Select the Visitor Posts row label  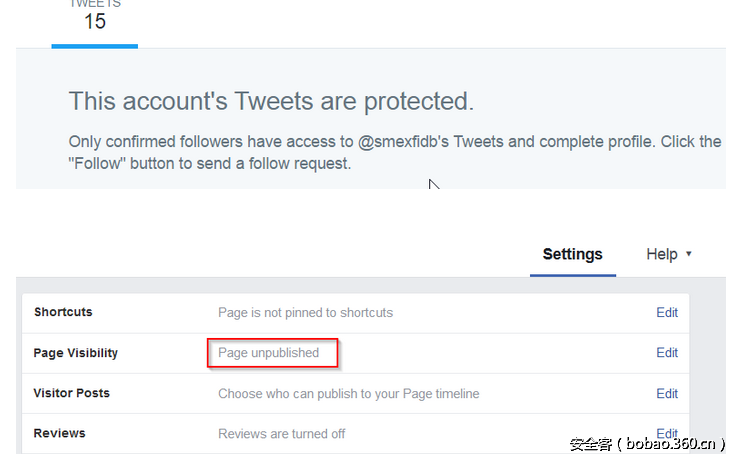[72, 393]
